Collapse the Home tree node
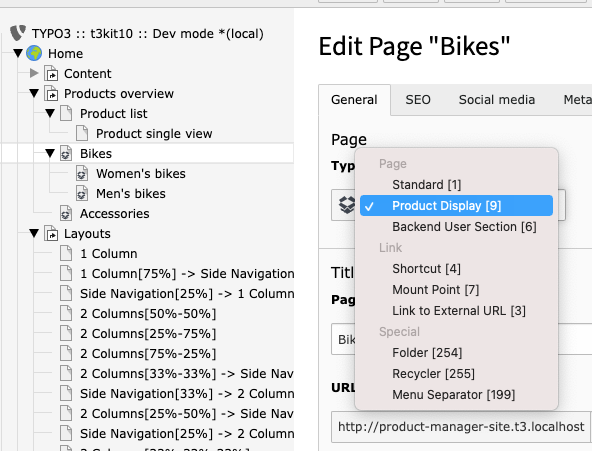Image resolution: width=592 pixels, height=451 pixels. 18,53
